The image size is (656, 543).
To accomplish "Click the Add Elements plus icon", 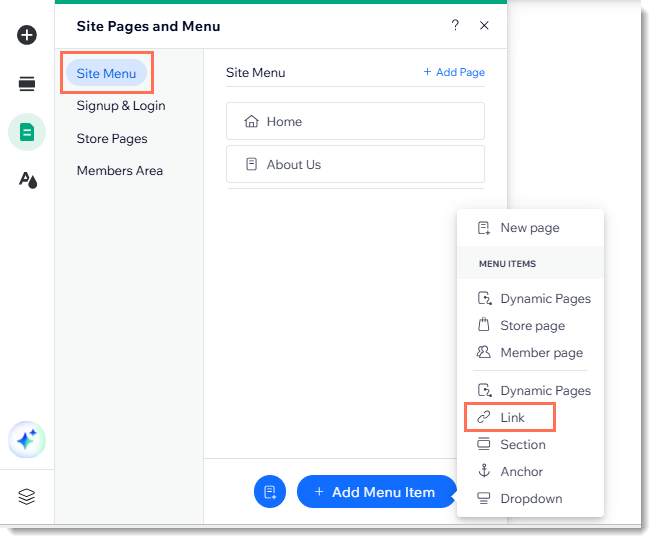I will click(x=27, y=35).
